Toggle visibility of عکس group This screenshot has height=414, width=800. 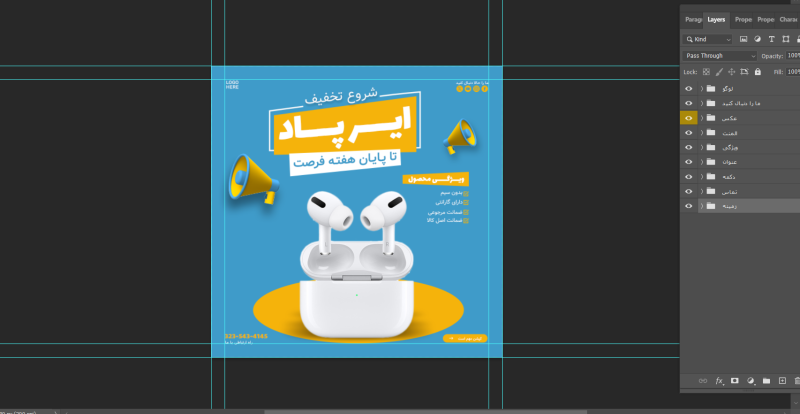click(x=689, y=118)
